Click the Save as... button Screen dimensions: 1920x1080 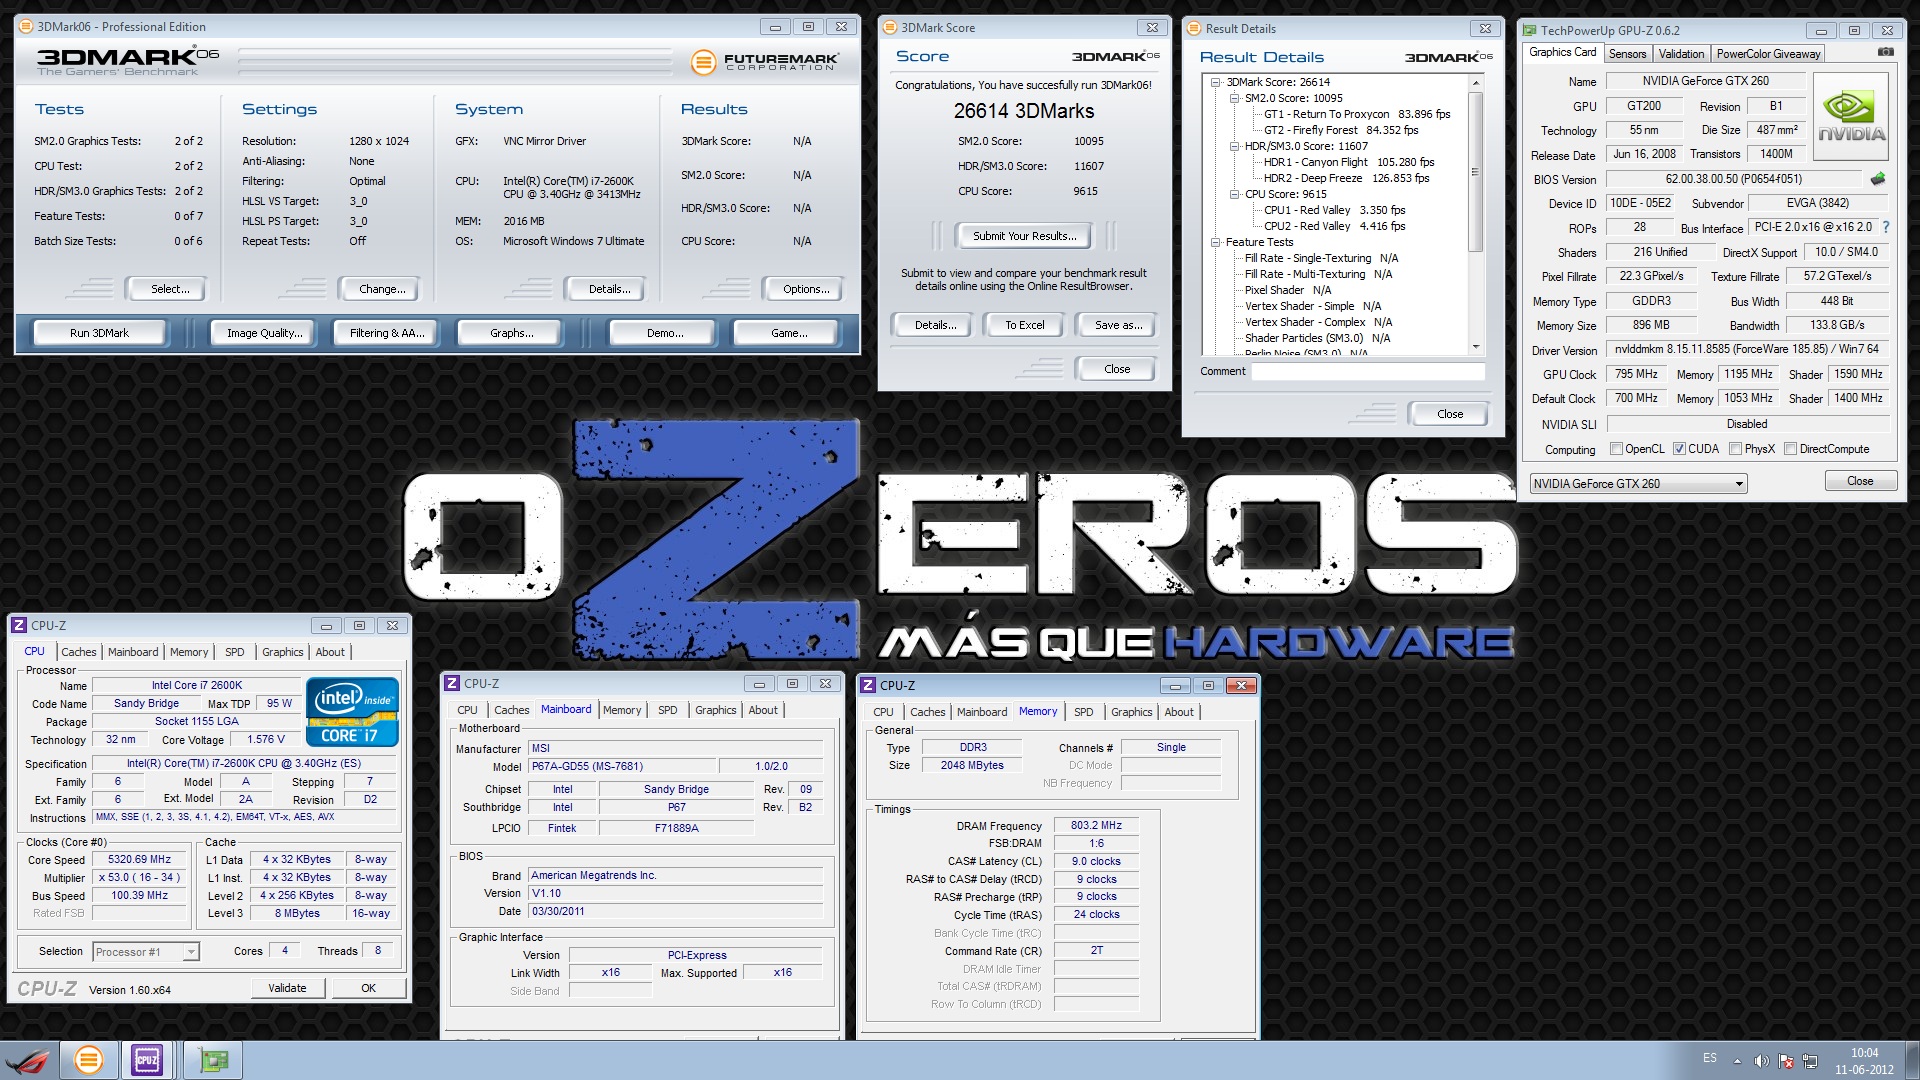pyautogui.click(x=1118, y=325)
